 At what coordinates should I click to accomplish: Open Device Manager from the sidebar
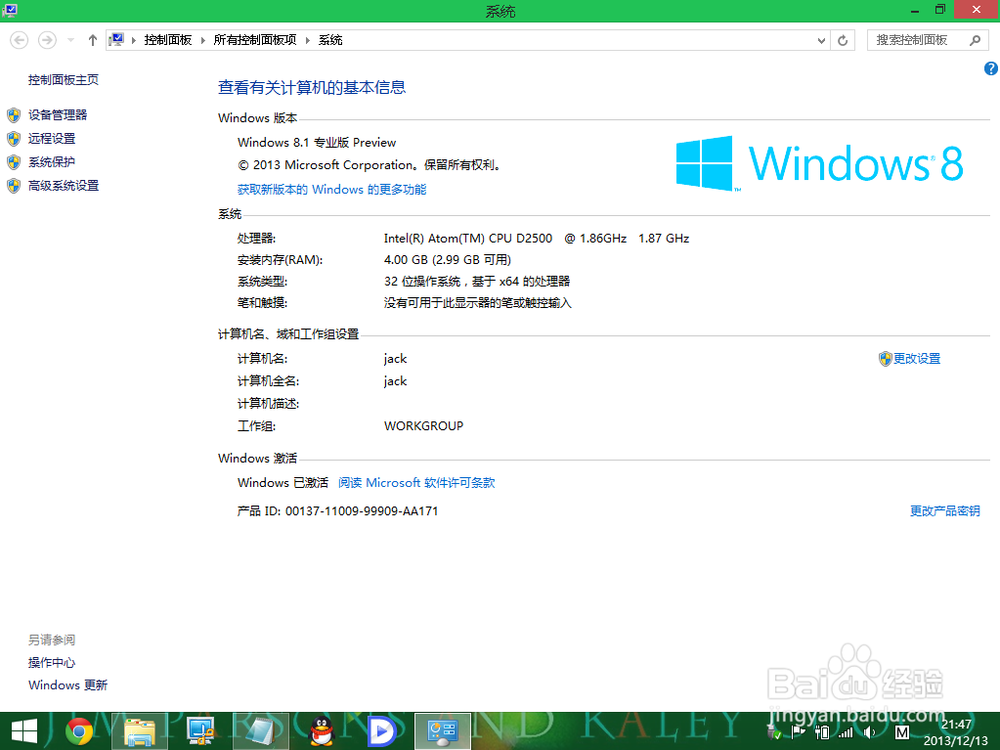click(x=57, y=115)
